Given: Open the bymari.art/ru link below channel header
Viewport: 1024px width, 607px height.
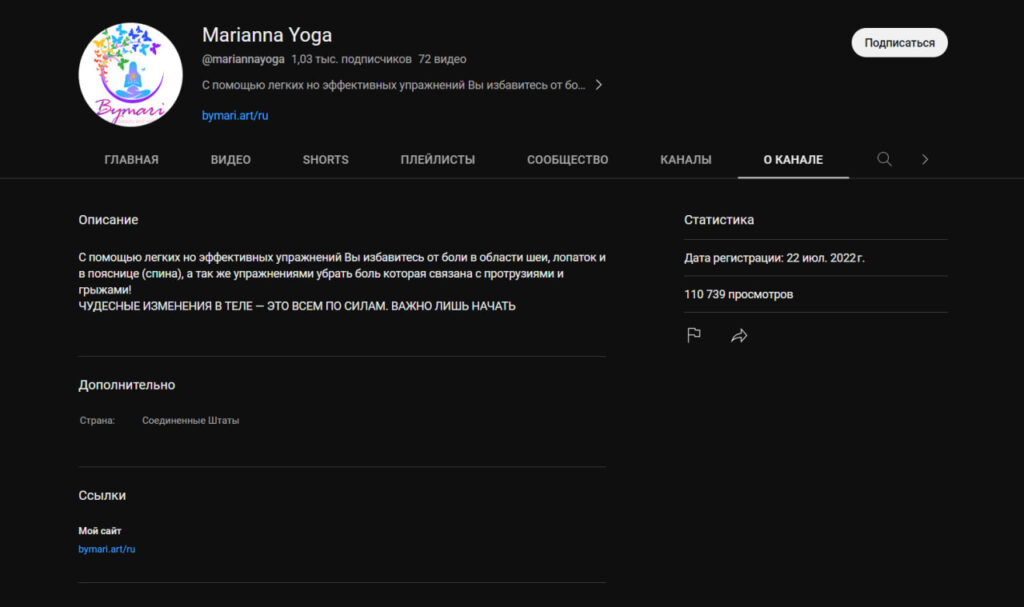Looking at the screenshot, I should [235, 115].
